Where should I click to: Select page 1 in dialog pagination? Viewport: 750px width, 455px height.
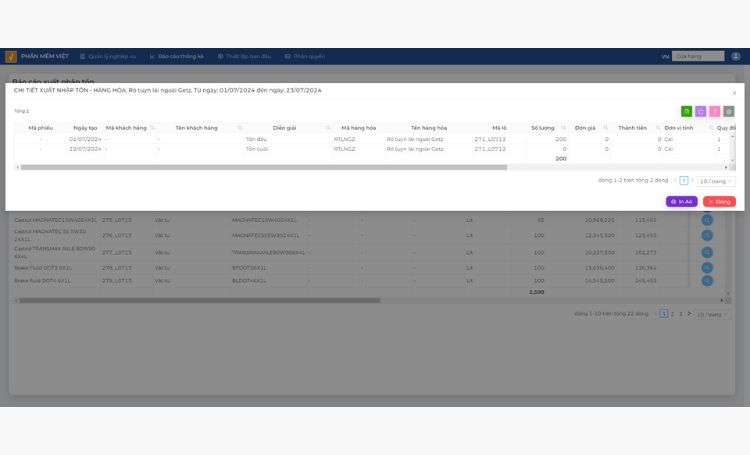coord(684,180)
